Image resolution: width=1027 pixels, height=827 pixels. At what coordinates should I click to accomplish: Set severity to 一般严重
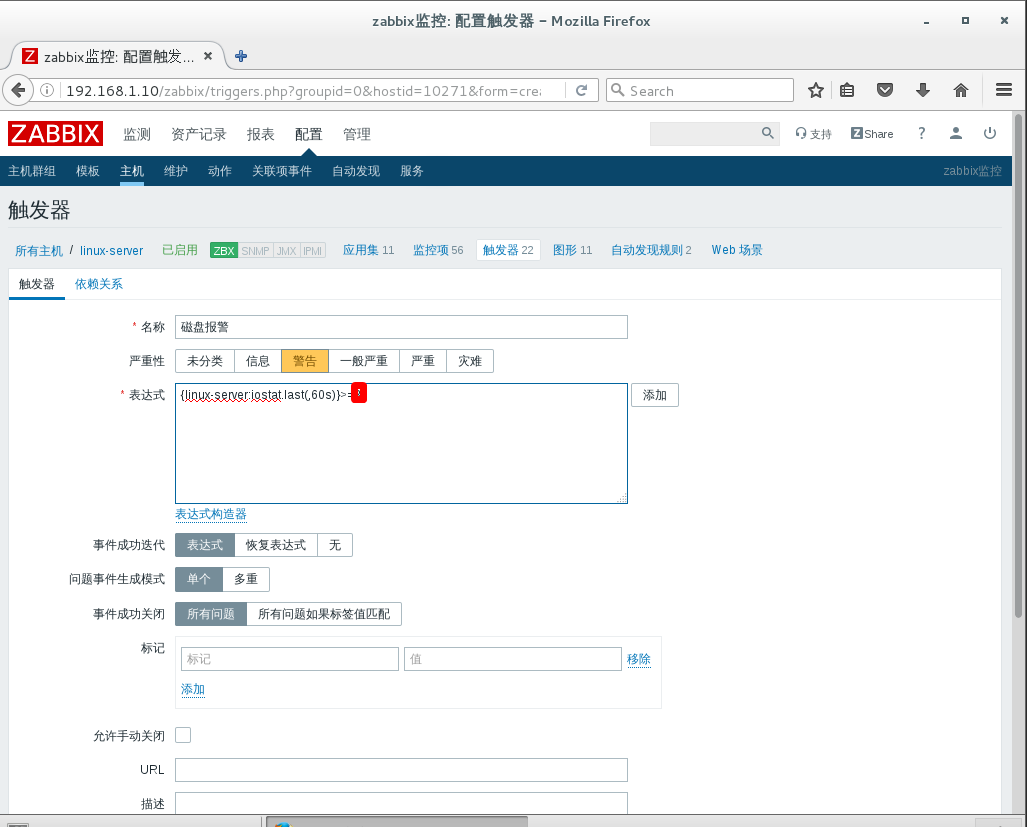tap(364, 361)
